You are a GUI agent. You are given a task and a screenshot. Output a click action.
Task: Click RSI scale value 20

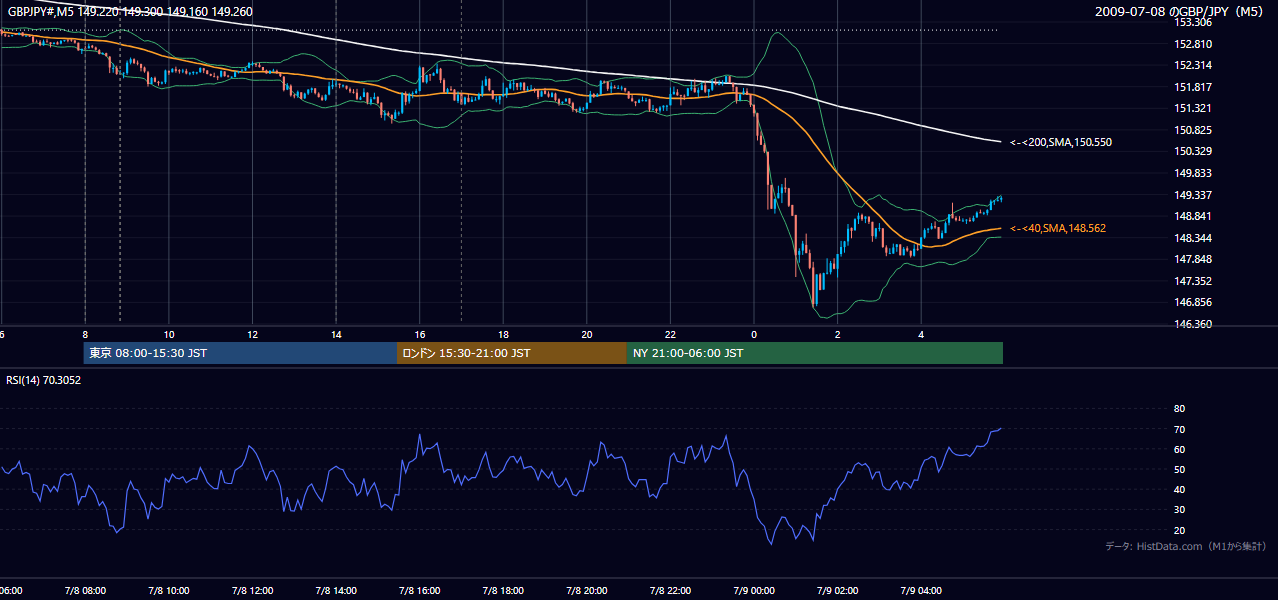coord(1179,530)
